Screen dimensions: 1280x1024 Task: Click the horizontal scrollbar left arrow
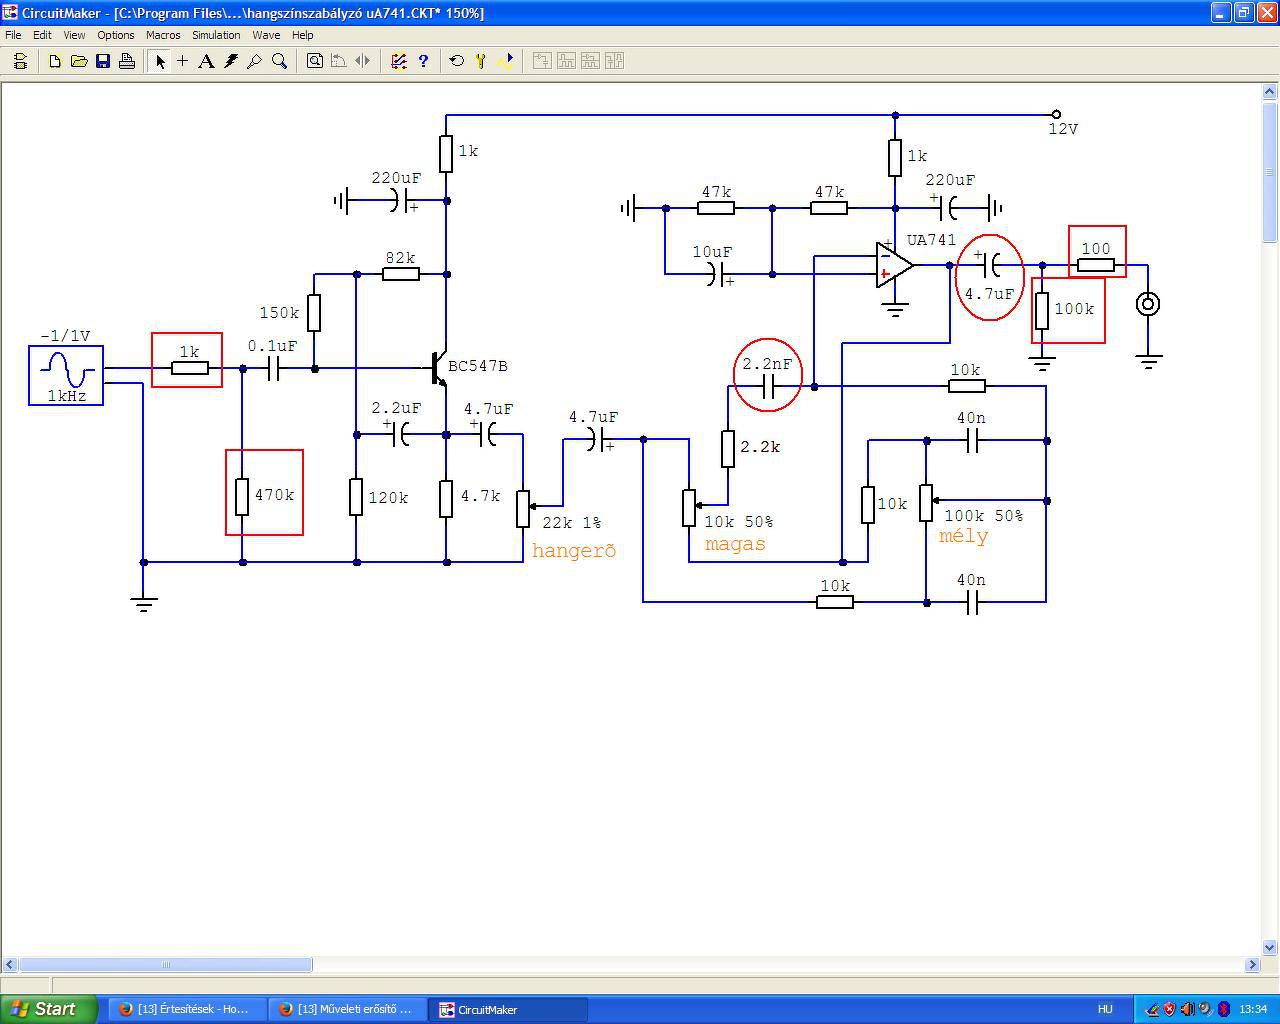coord(10,965)
